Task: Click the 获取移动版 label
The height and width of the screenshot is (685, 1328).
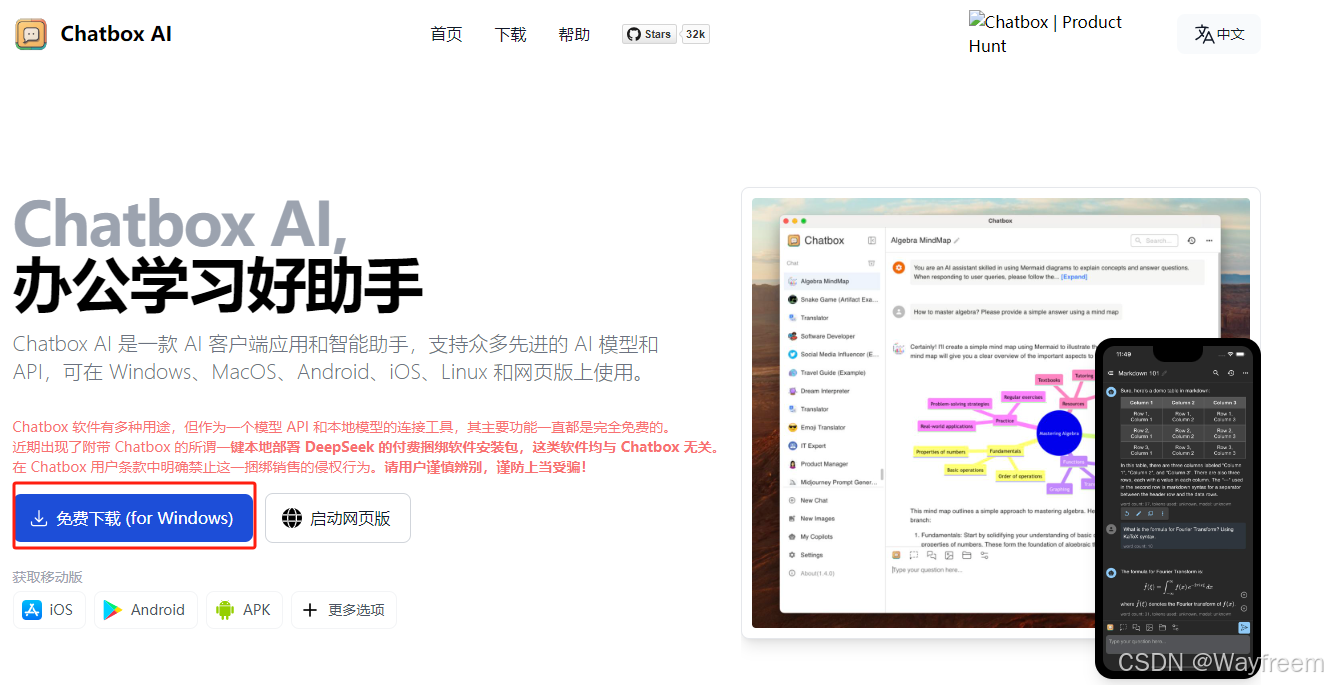Action: pyautogui.click(x=48, y=577)
